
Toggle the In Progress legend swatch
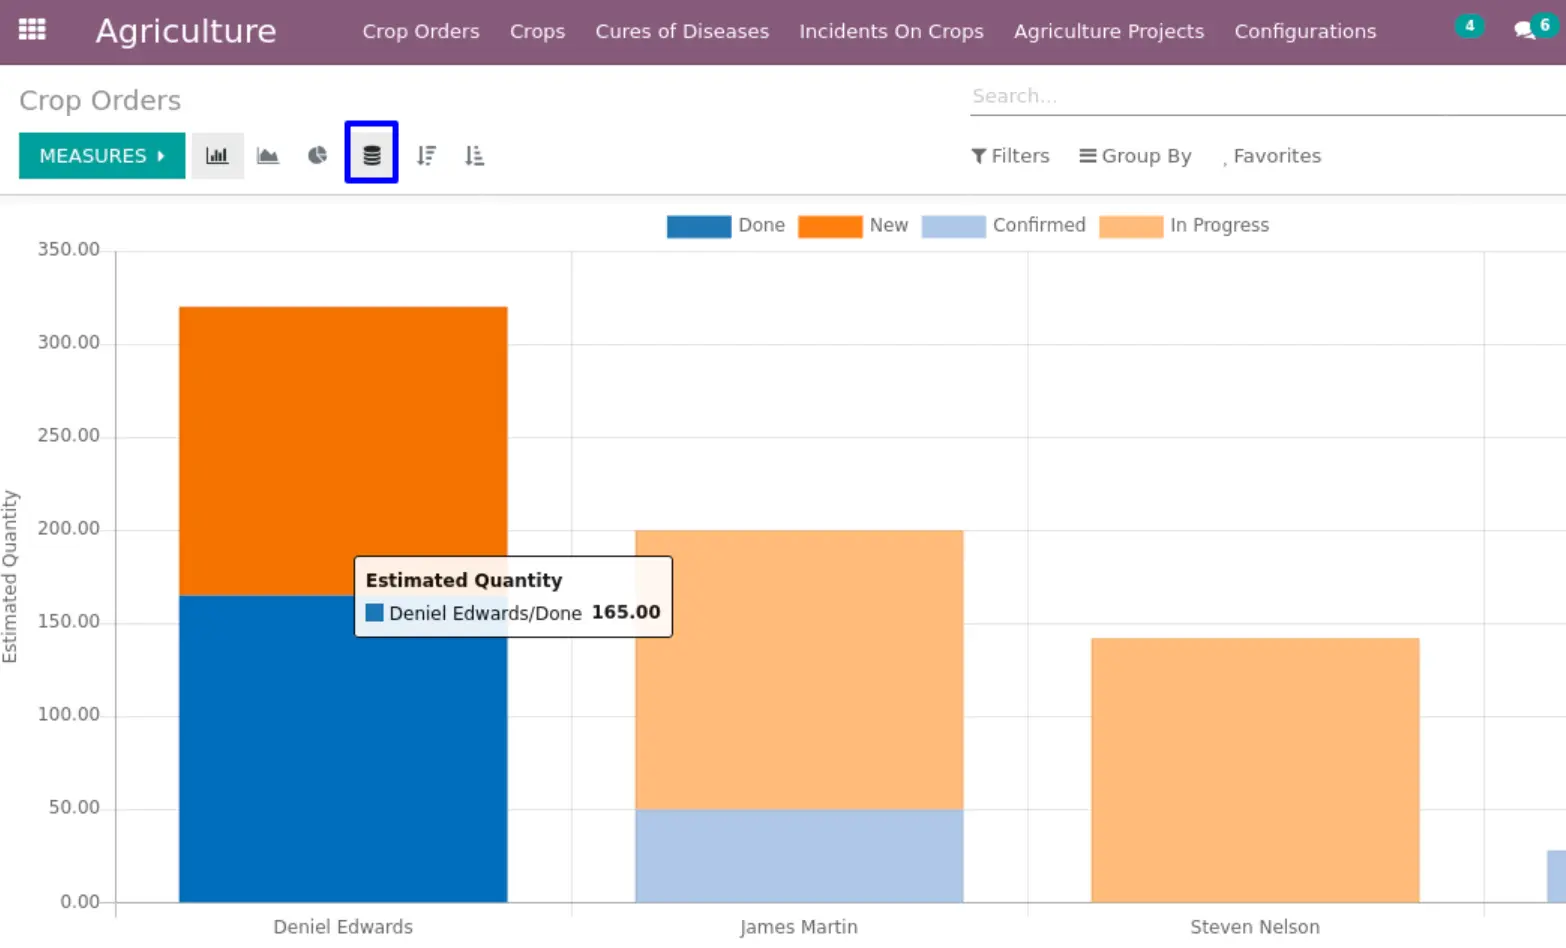(x=1131, y=227)
